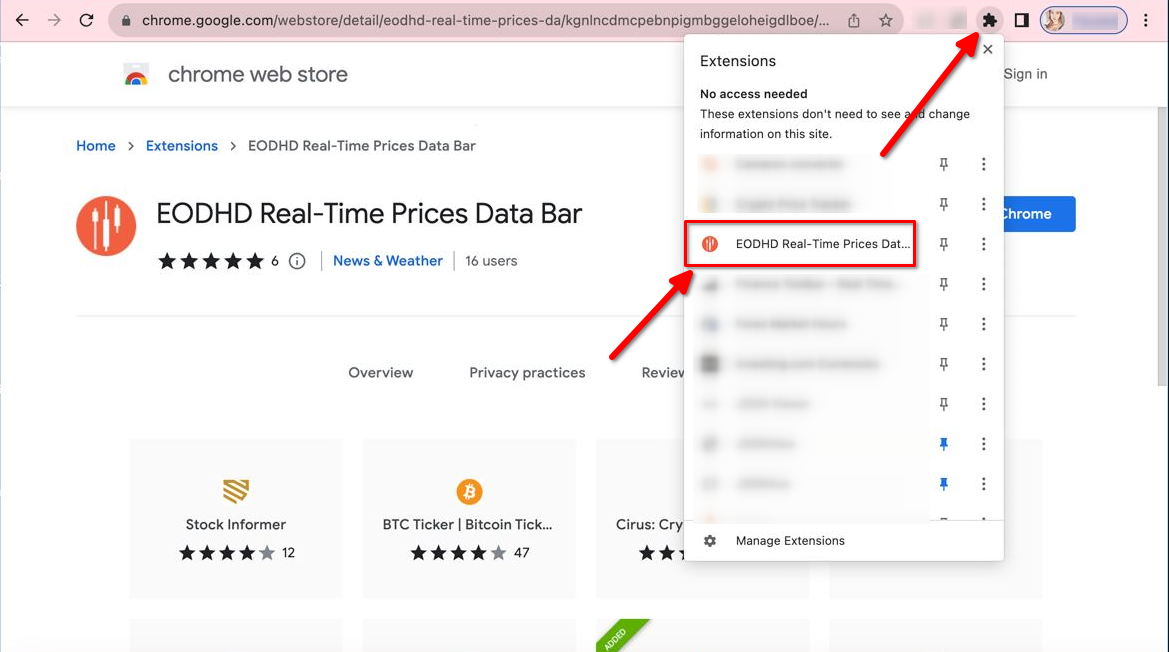Click the Manage Extensions gear icon
This screenshot has height=652, width=1169.
click(x=710, y=541)
